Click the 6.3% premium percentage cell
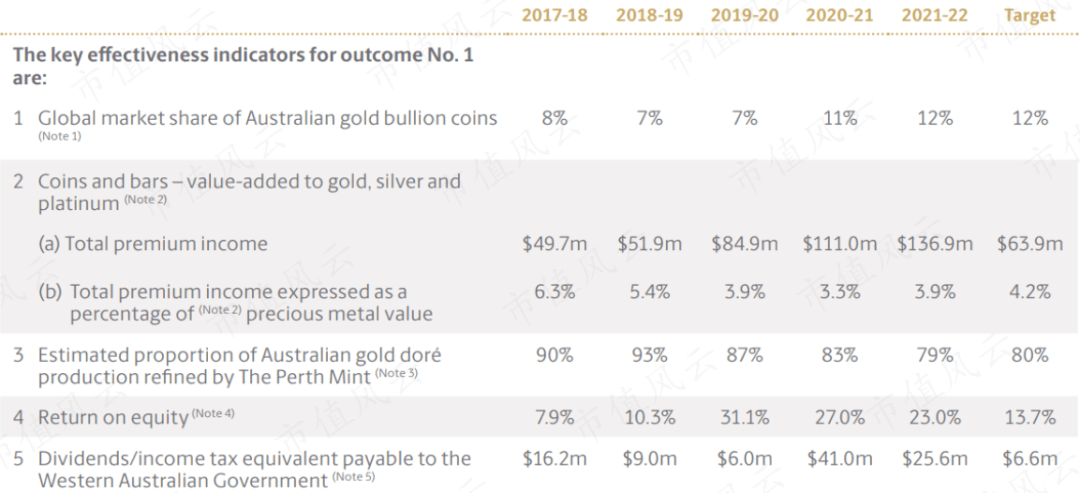Image resolution: width=1080 pixels, height=493 pixels. tap(554, 292)
